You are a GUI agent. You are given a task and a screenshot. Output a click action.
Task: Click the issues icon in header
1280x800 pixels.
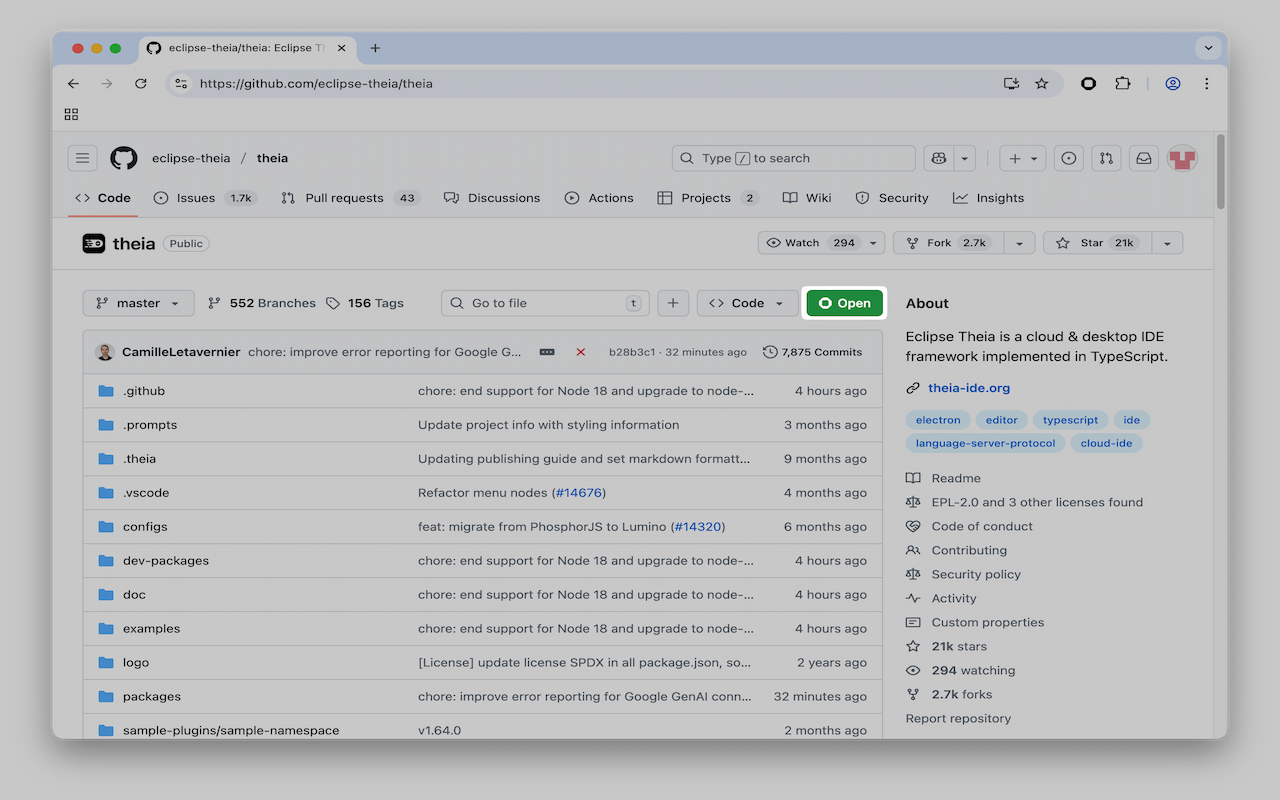click(x=1069, y=158)
